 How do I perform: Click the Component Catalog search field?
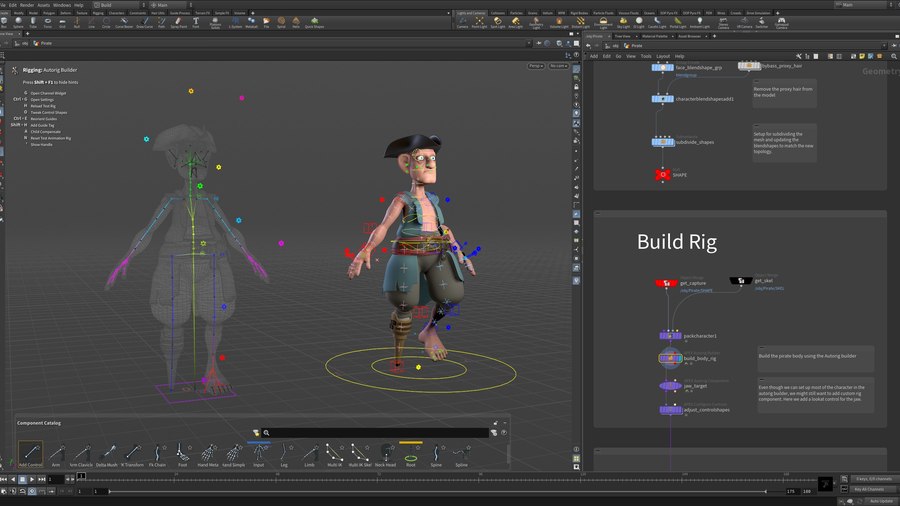click(x=380, y=433)
